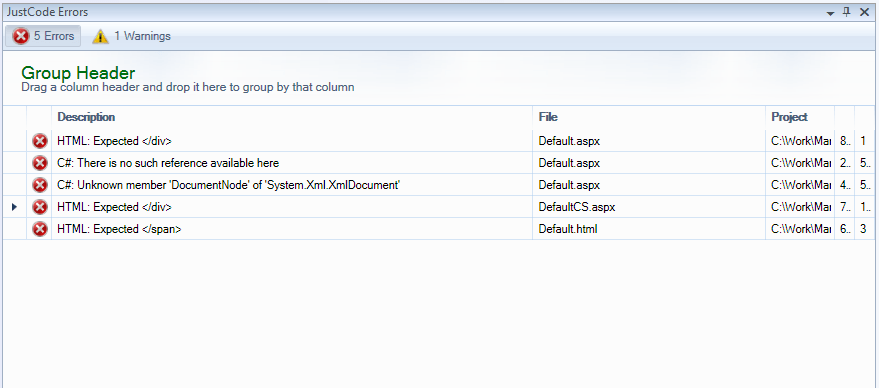Click the yellow warning triangle icon

100,36
